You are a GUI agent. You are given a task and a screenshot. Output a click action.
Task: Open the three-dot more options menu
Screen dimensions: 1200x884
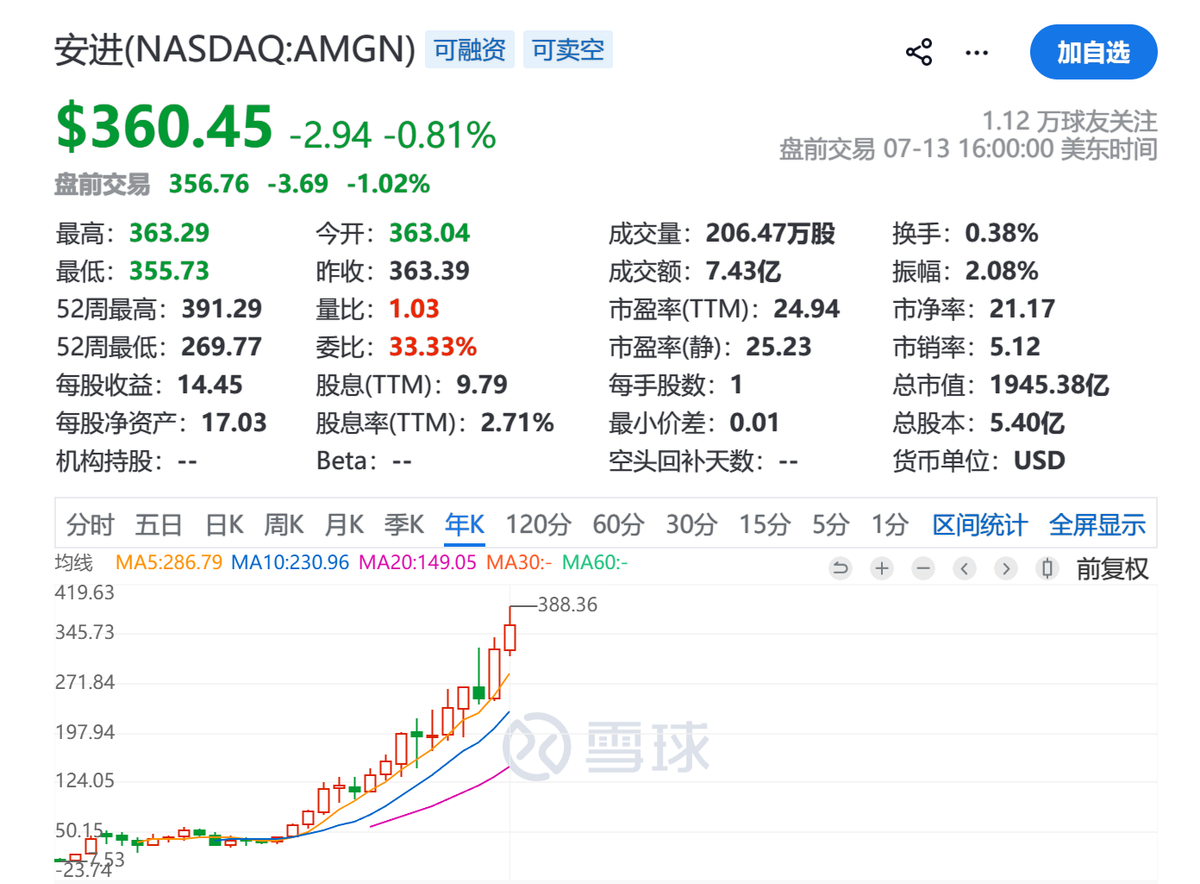click(x=976, y=52)
